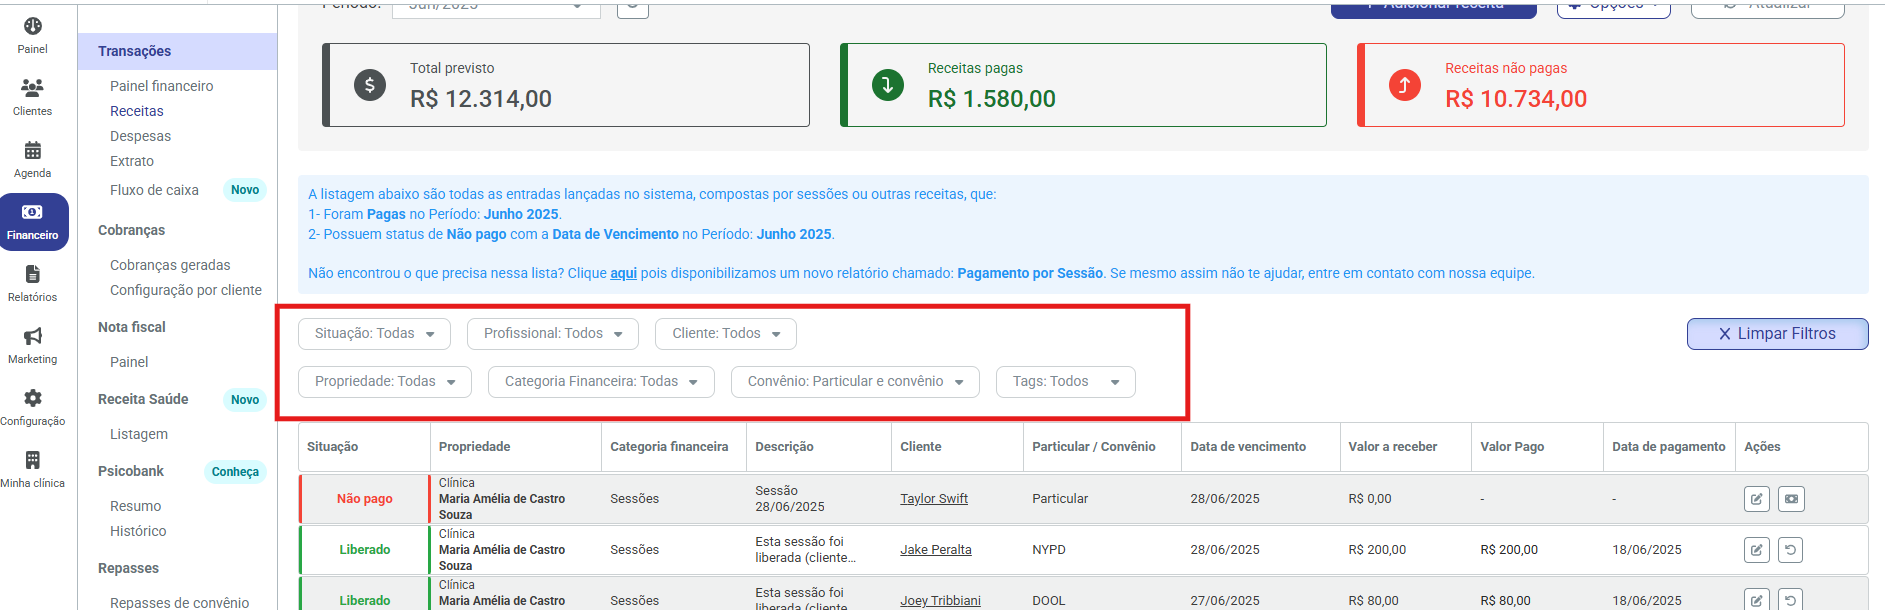Undo payment in Jake Peralta row

point(1791,550)
